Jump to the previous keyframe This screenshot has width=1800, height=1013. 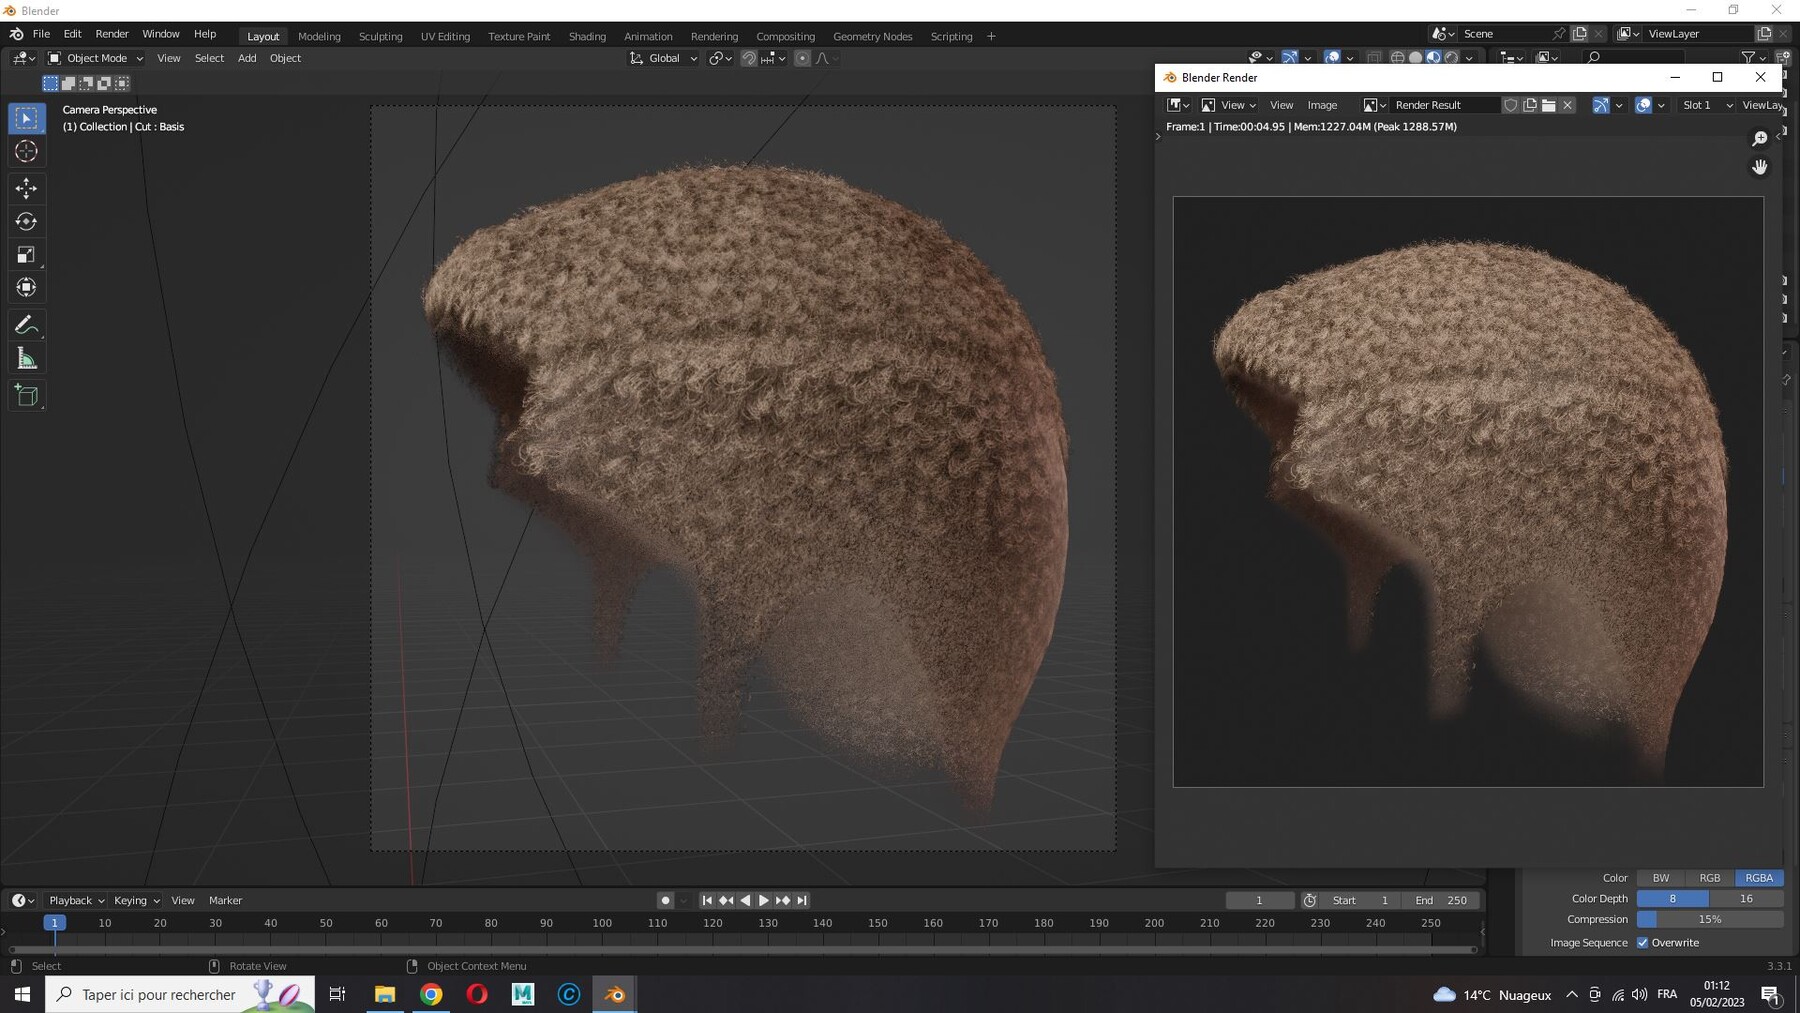[x=726, y=900]
